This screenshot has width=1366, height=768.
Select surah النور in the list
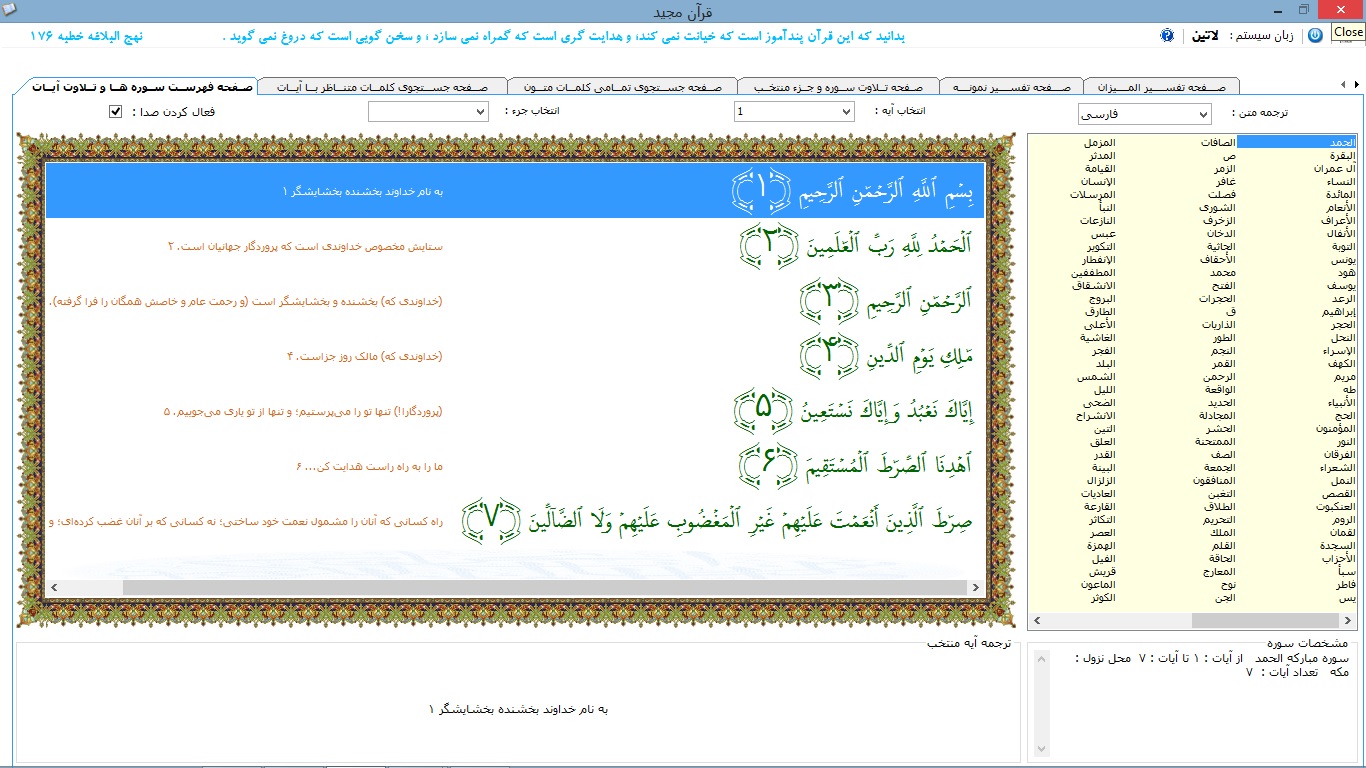click(1345, 442)
